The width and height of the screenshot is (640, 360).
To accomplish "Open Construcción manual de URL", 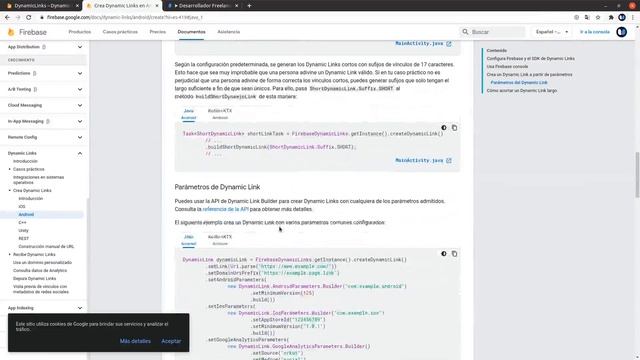I will (x=46, y=247).
